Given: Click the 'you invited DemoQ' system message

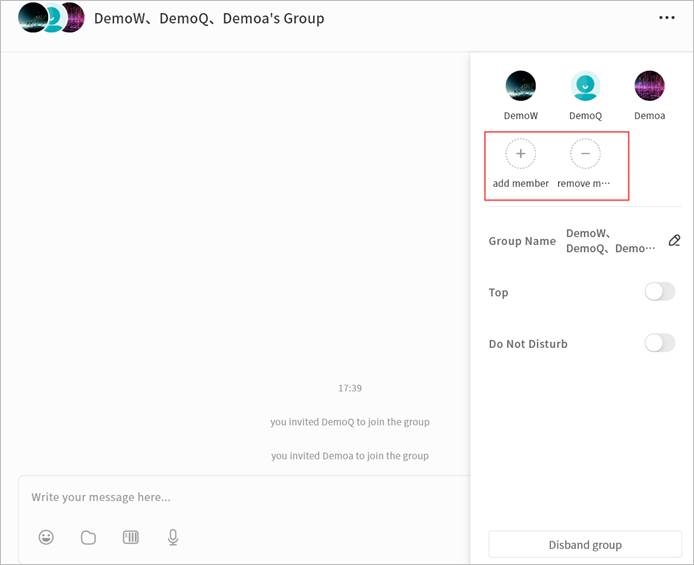Looking at the screenshot, I should [x=349, y=422].
